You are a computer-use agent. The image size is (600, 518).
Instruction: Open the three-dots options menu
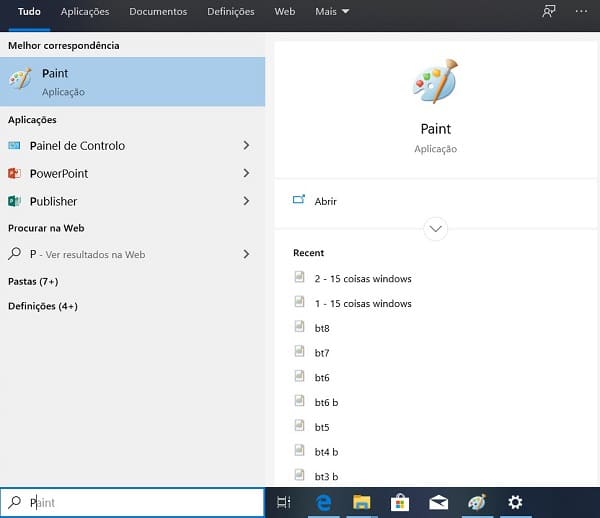tap(581, 11)
